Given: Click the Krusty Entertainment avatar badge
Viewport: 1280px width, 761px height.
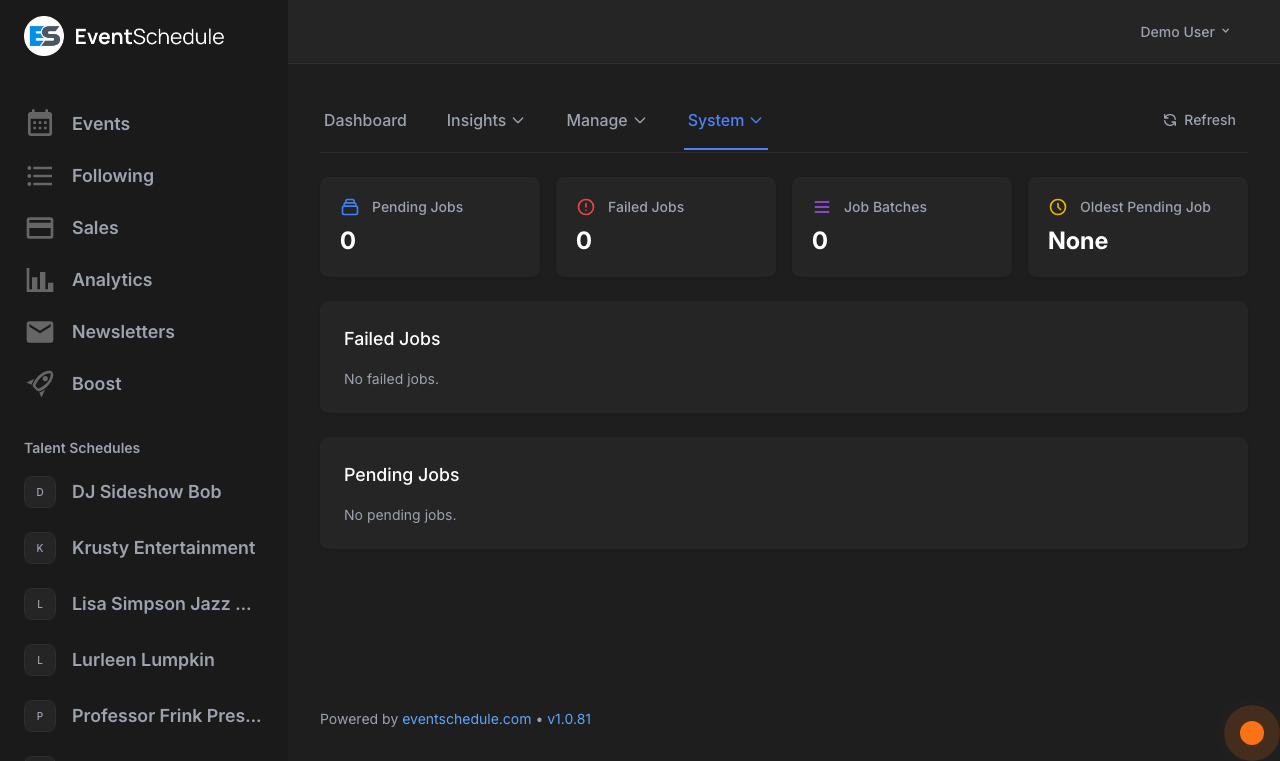Looking at the screenshot, I should [40, 548].
